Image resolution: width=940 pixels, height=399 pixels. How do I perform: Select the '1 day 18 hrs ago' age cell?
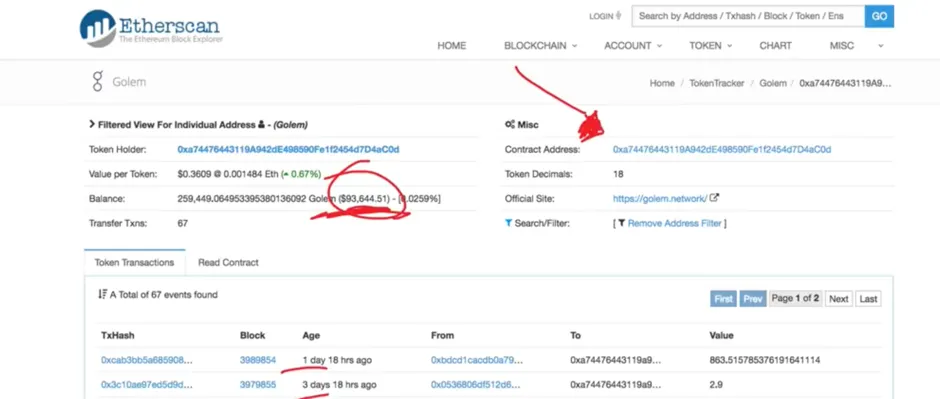(337, 360)
